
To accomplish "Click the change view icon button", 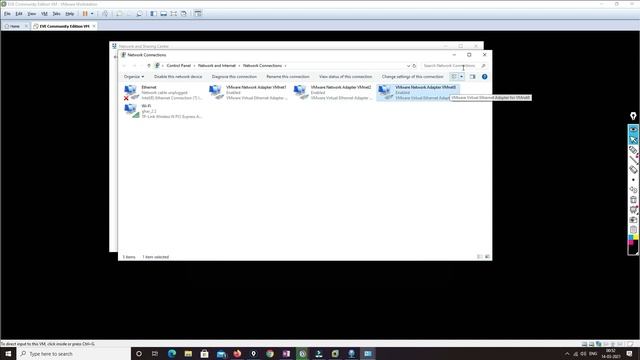I will tap(454, 77).
